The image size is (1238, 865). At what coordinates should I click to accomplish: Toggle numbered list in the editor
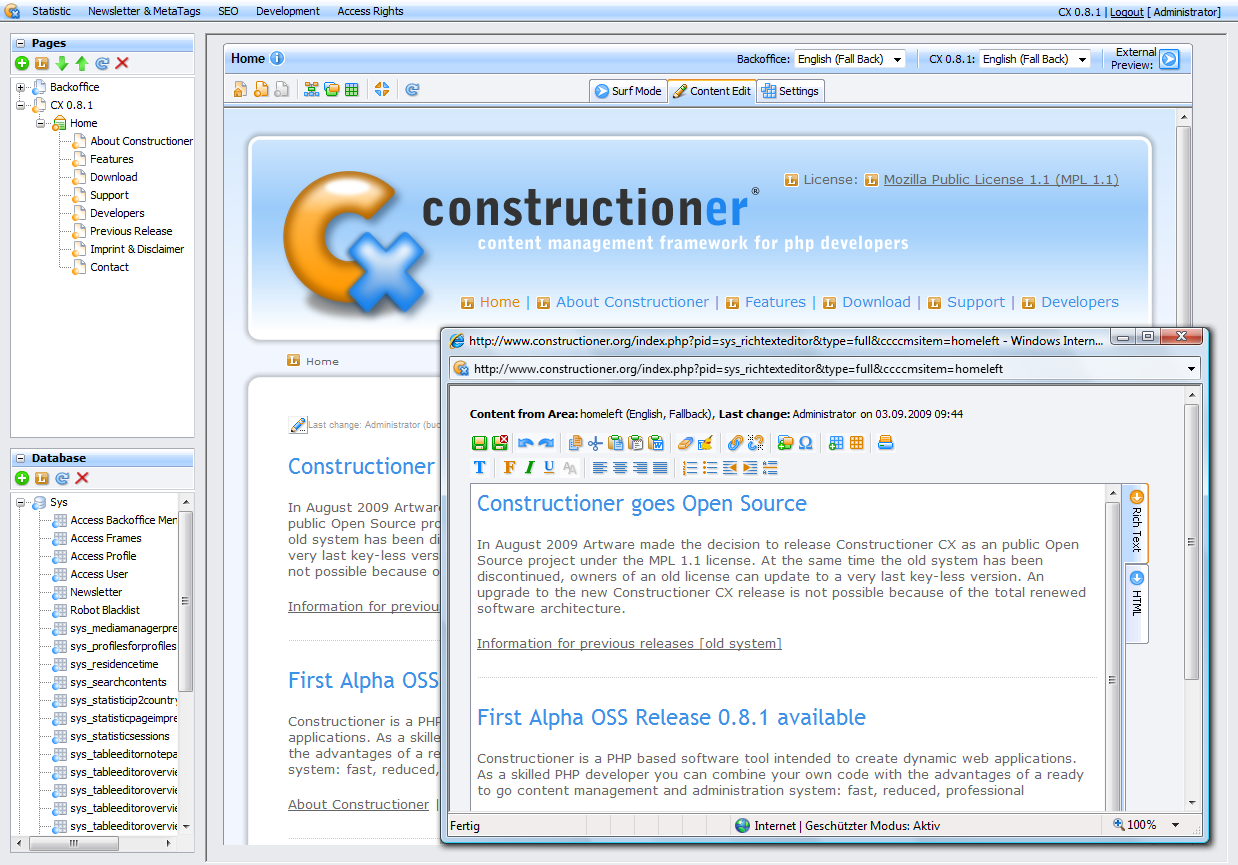690,467
